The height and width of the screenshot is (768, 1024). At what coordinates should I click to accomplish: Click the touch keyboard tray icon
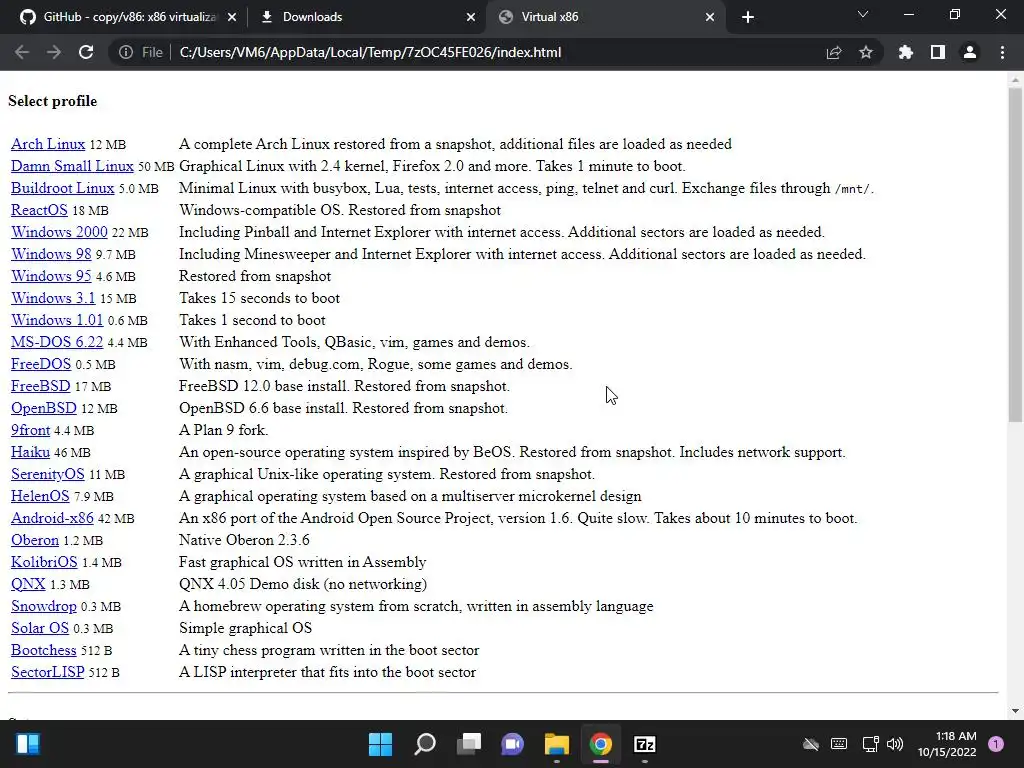[x=839, y=744]
